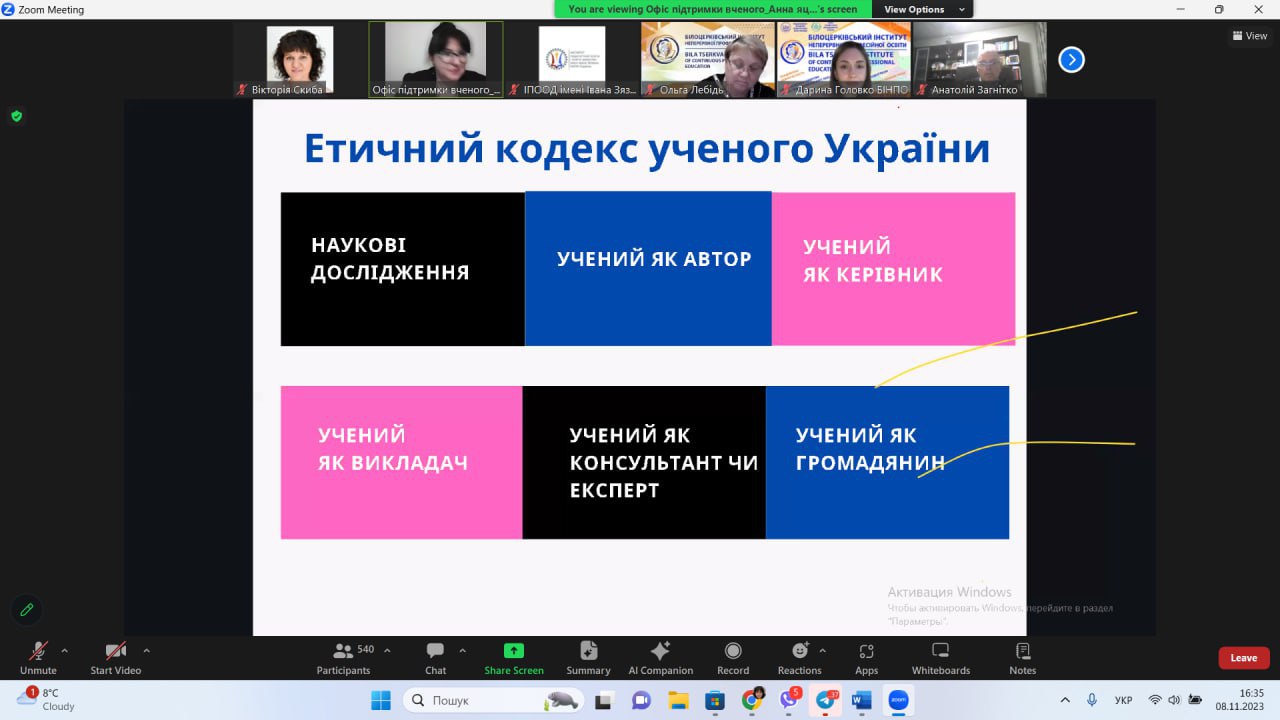Launch the AI Companion
The height and width of the screenshot is (720, 1280).
pyautogui.click(x=660, y=658)
